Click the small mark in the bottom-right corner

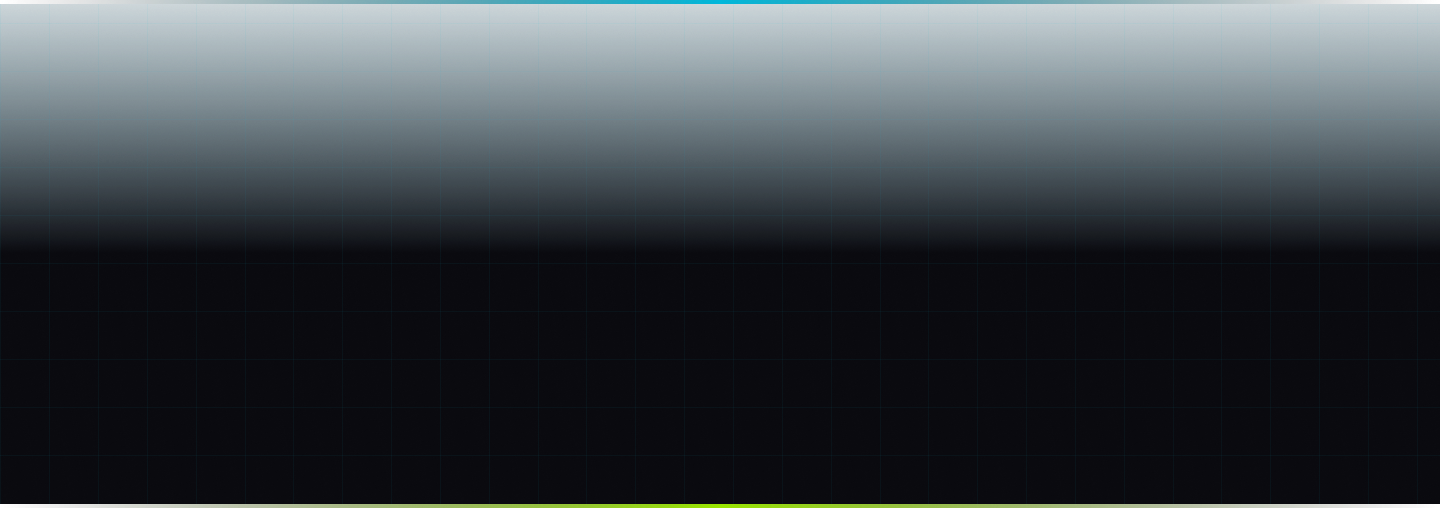(x=1436, y=504)
